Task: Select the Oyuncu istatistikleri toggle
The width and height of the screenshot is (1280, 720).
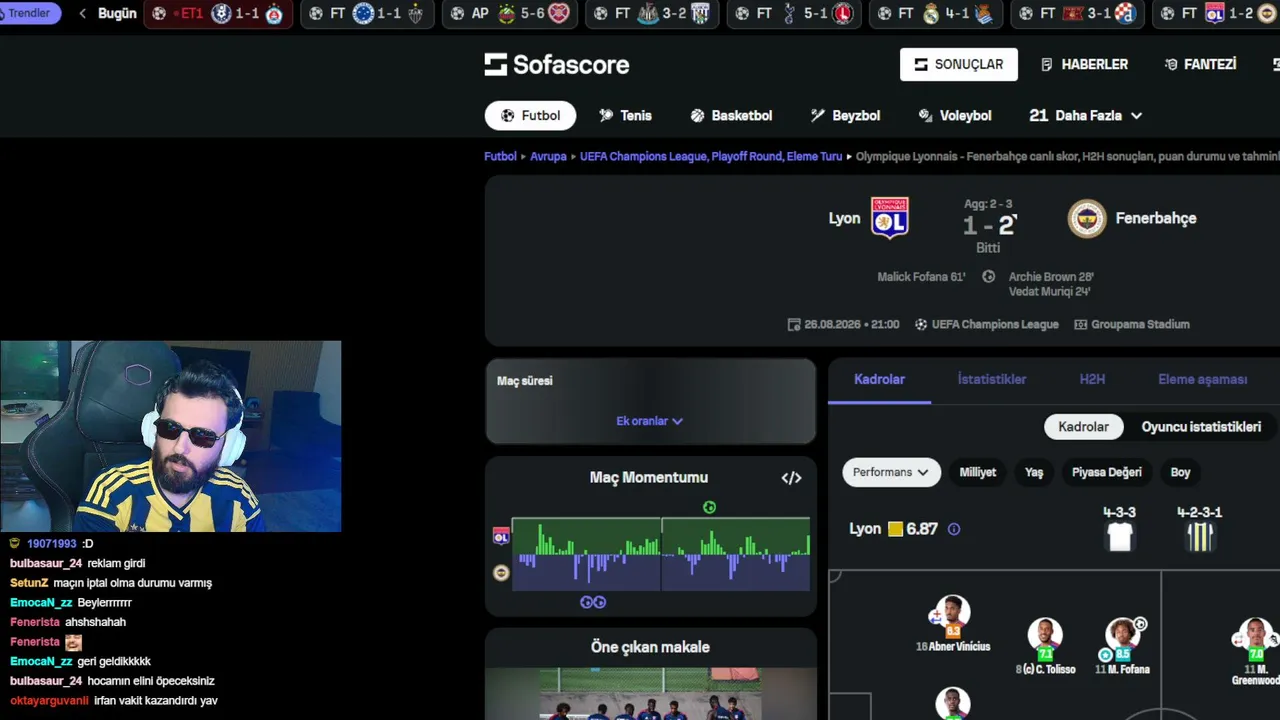Action: (1201, 427)
